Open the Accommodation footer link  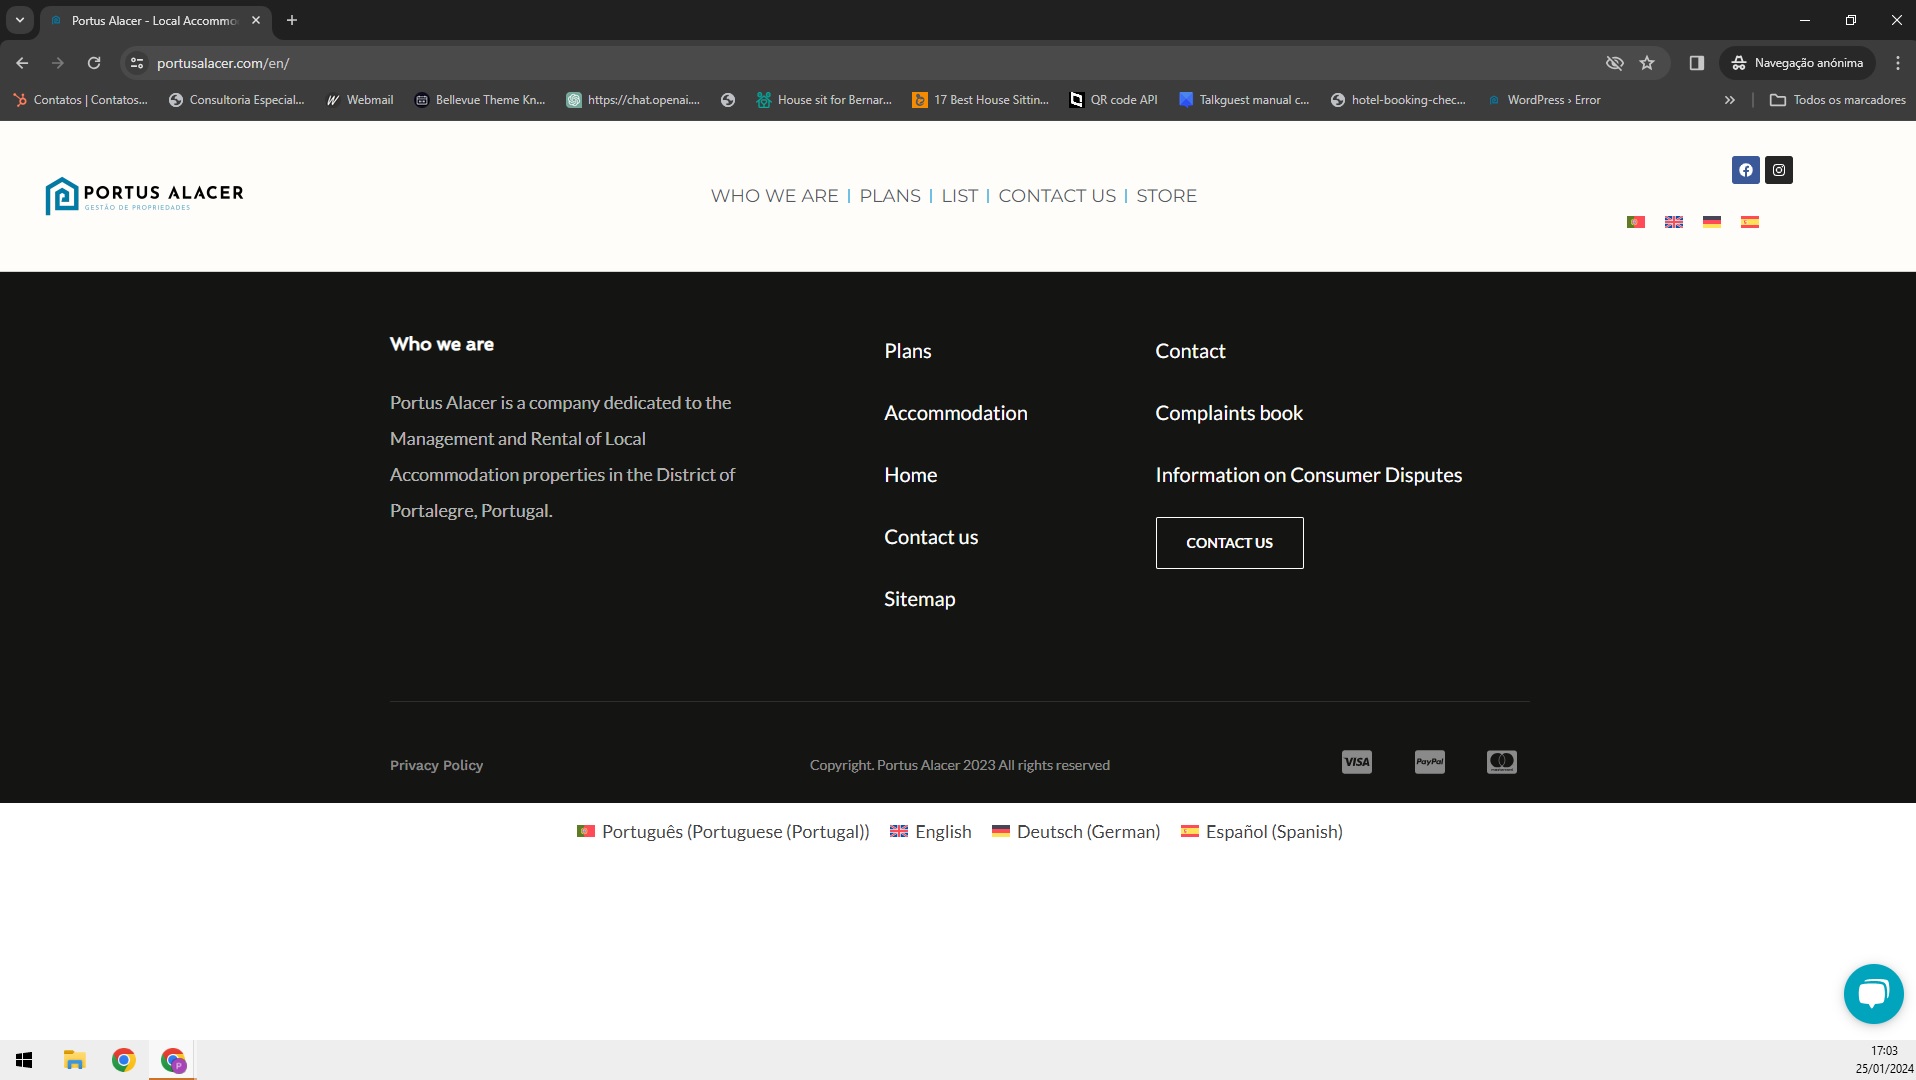click(x=955, y=413)
